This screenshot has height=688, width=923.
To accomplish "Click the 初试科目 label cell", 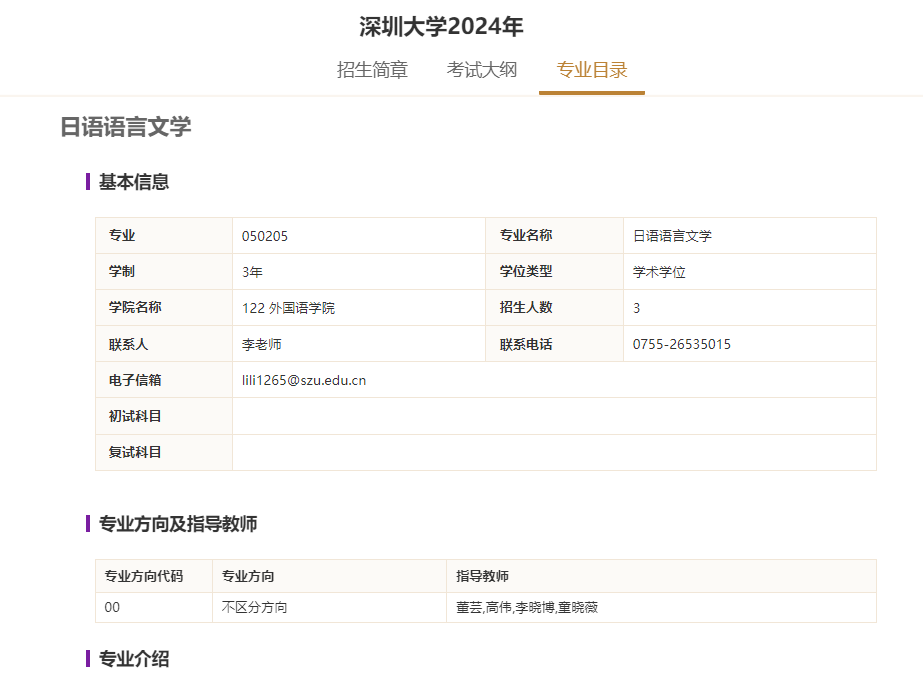I will [164, 416].
